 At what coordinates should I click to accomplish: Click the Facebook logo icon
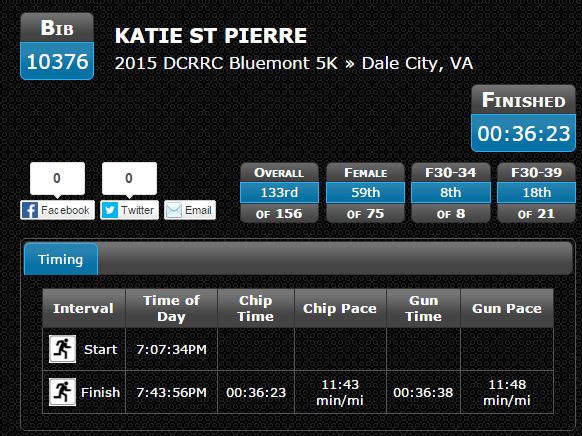click(30, 210)
